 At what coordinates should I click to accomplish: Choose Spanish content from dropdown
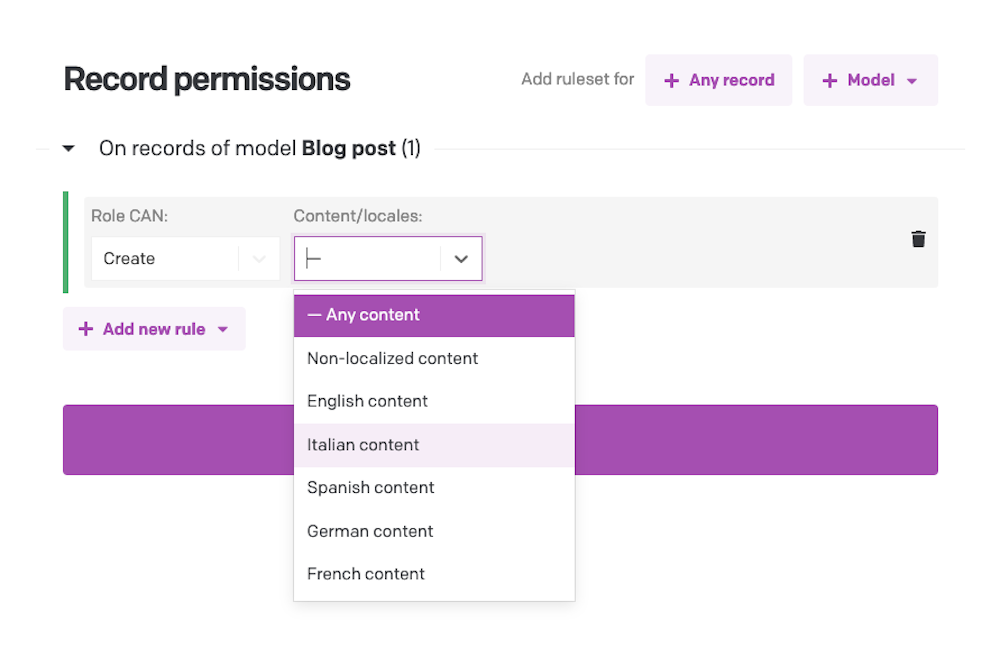tap(434, 488)
